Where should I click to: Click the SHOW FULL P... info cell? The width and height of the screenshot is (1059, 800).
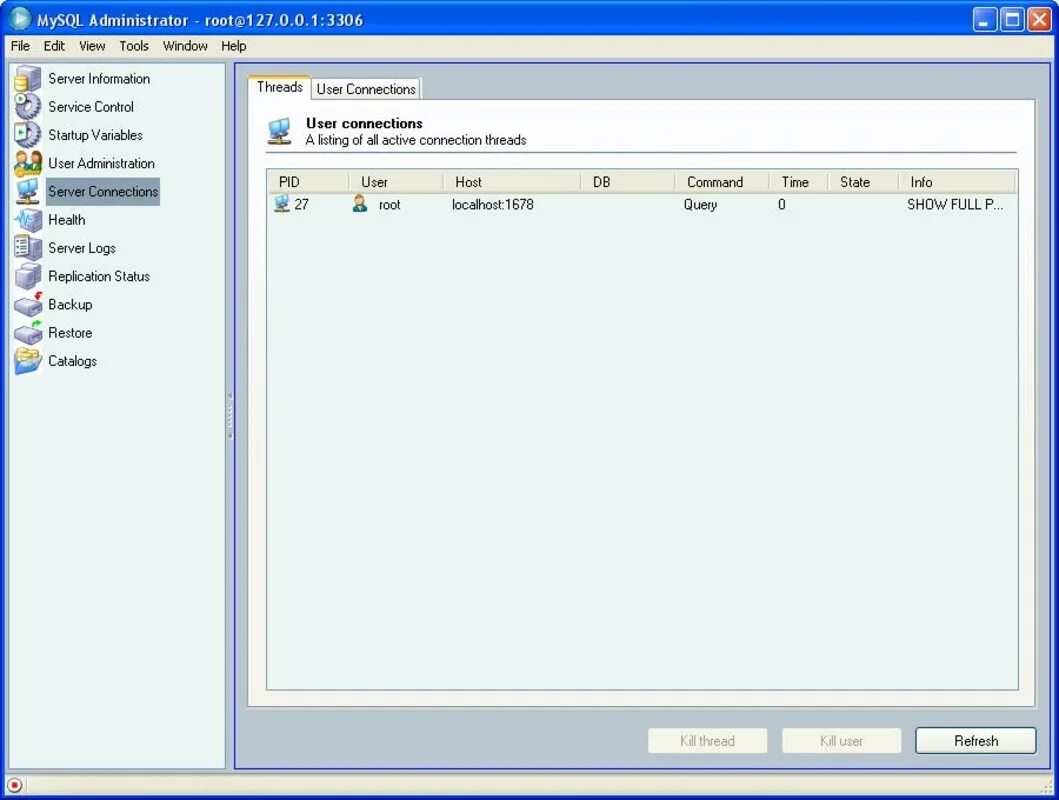955,205
